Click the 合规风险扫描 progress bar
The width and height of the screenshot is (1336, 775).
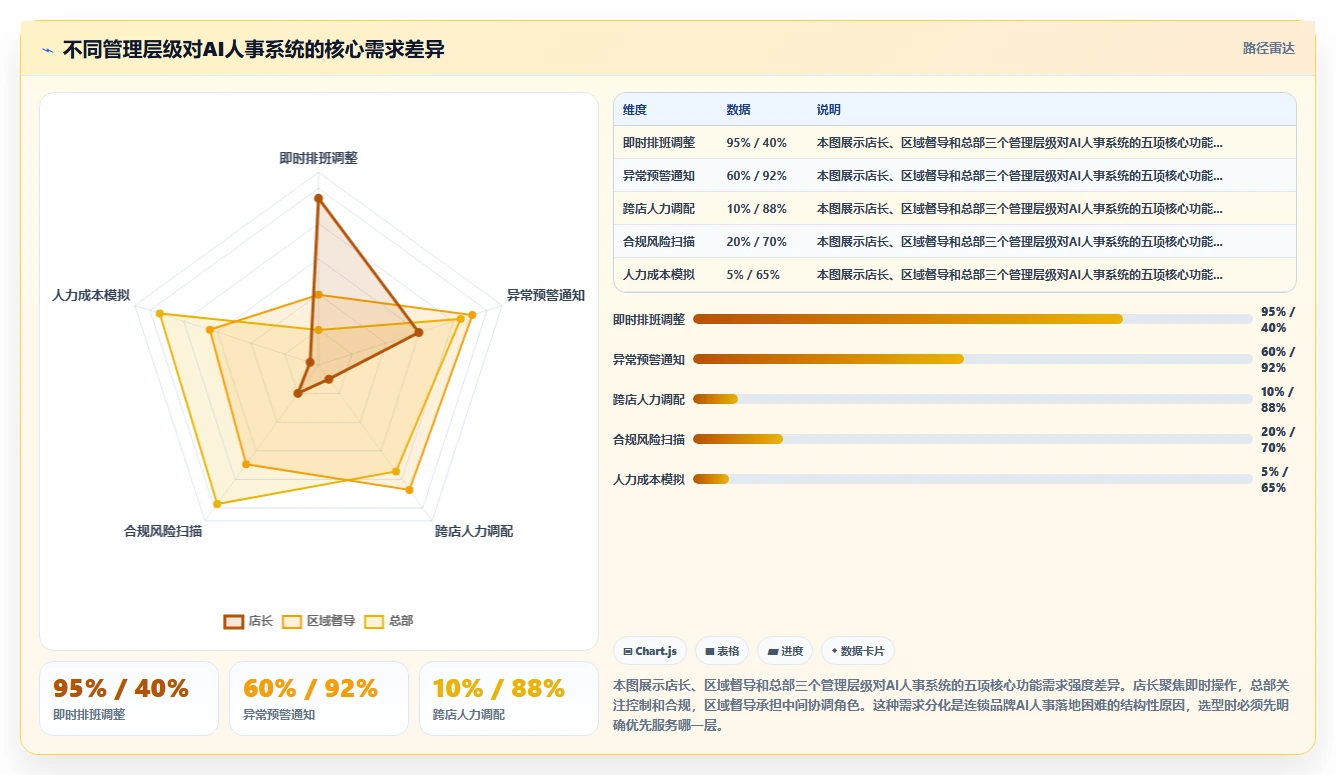click(x=973, y=439)
